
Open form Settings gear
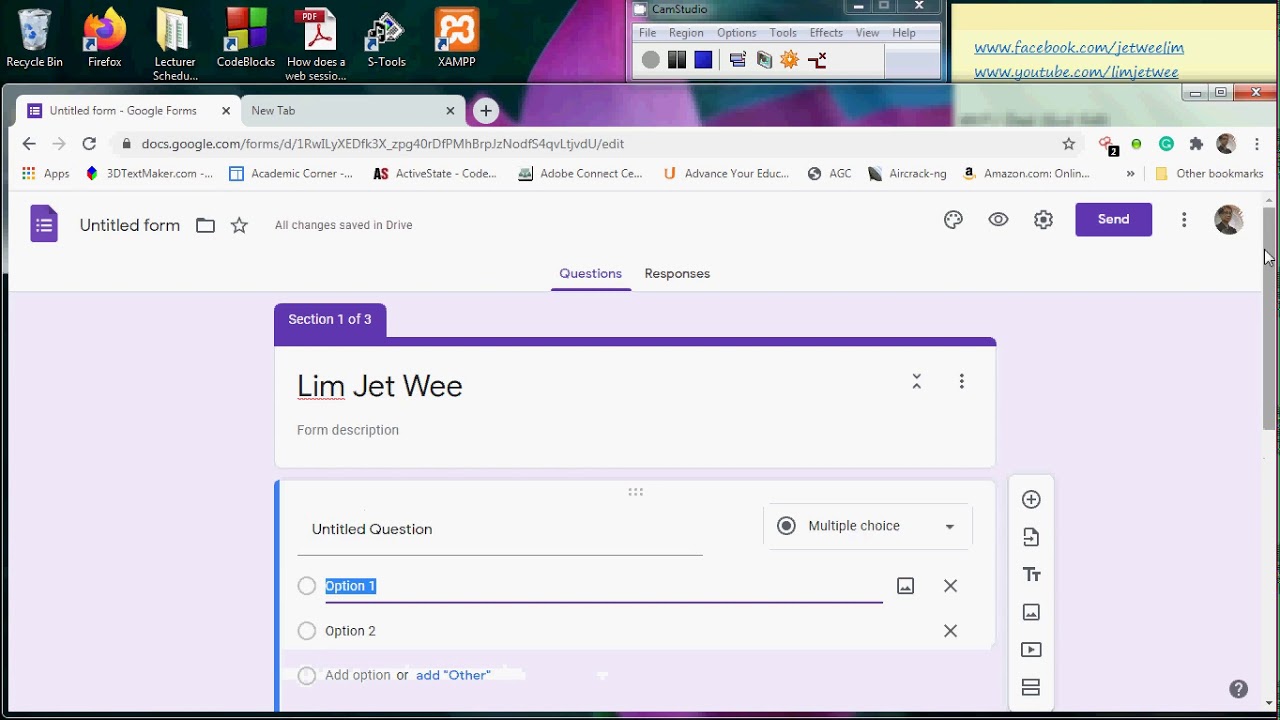[x=1043, y=220]
